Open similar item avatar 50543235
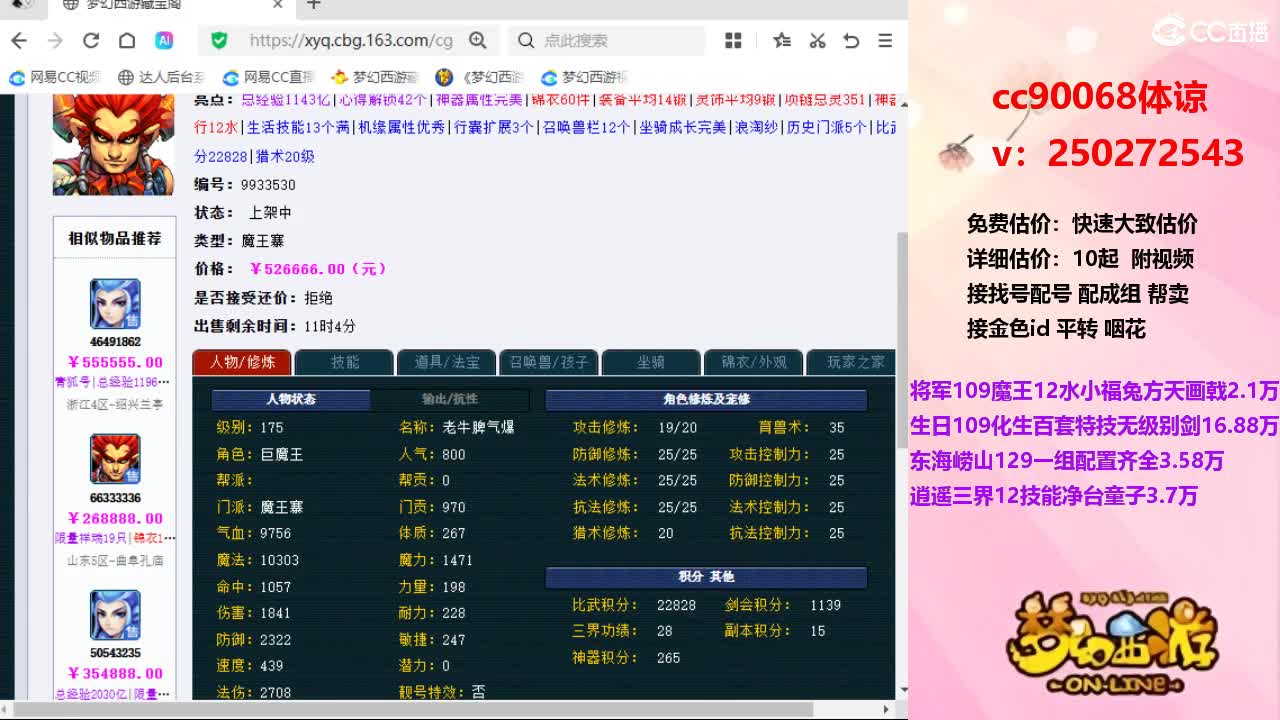The height and width of the screenshot is (720, 1280). pyautogui.click(x=115, y=615)
